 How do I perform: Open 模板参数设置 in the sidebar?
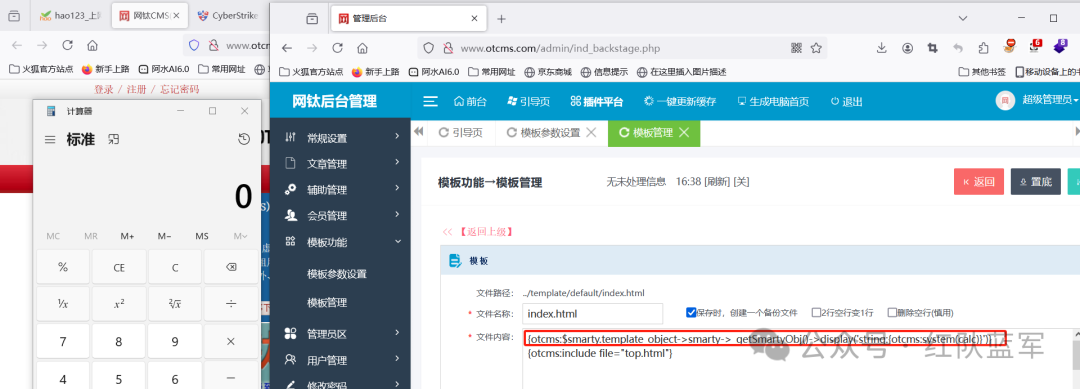(337, 274)
